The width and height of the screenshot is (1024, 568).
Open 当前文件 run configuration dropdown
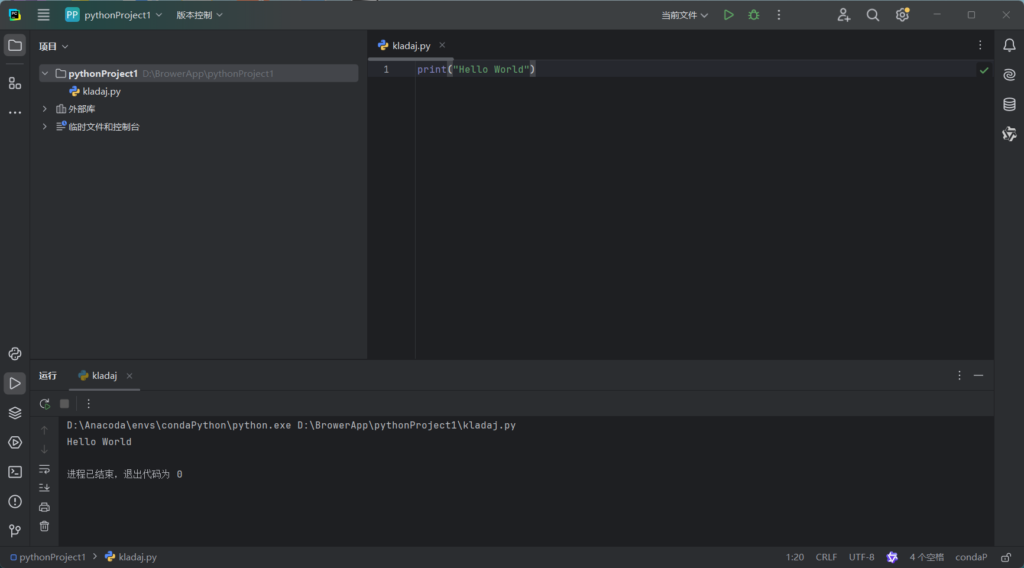684,14
